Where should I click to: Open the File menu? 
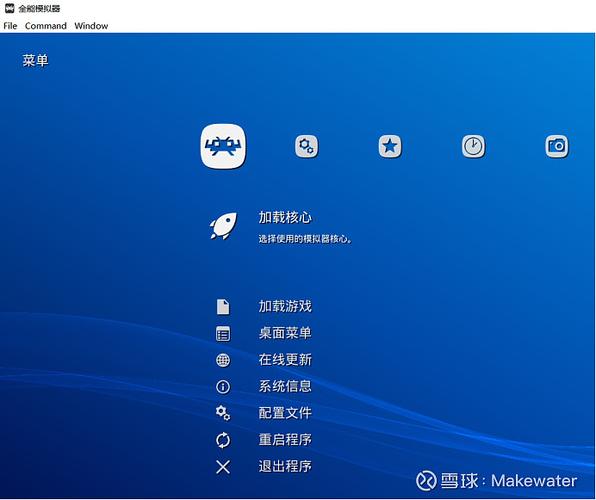[10, 26]
